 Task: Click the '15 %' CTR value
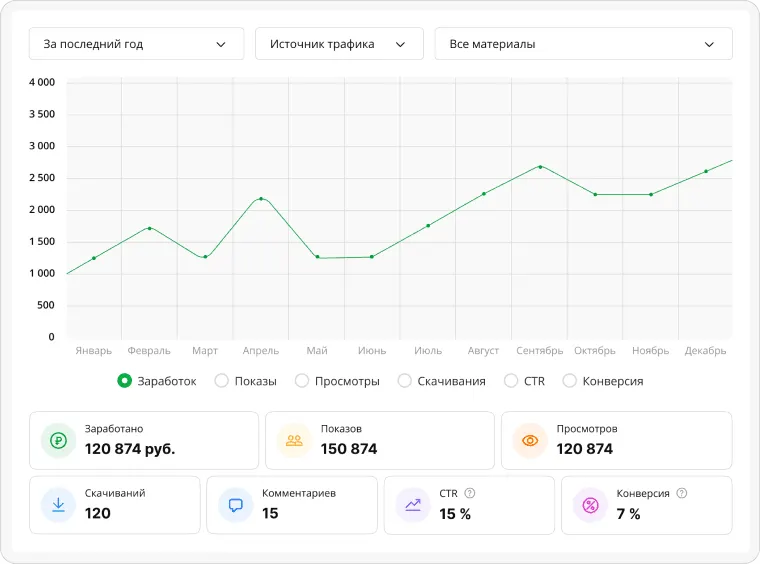click(x=455, y=514)
